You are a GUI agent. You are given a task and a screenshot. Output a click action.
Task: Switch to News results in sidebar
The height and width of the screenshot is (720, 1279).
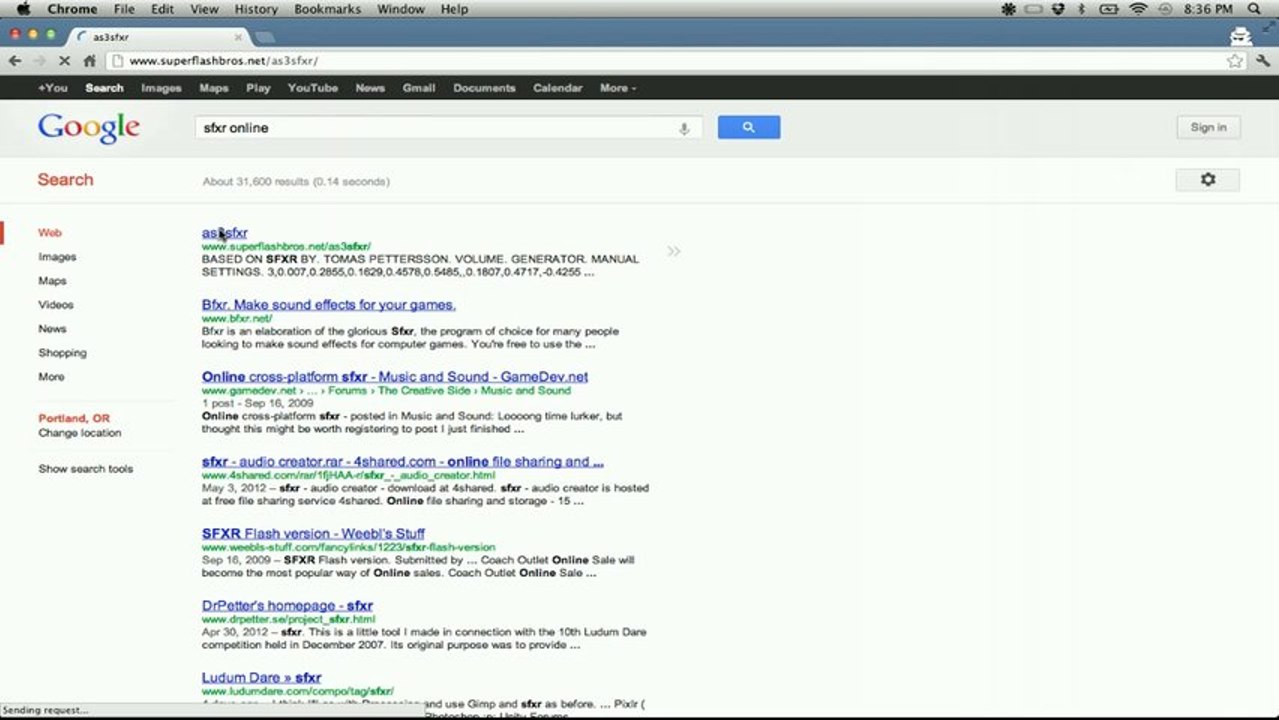point(52,329)
